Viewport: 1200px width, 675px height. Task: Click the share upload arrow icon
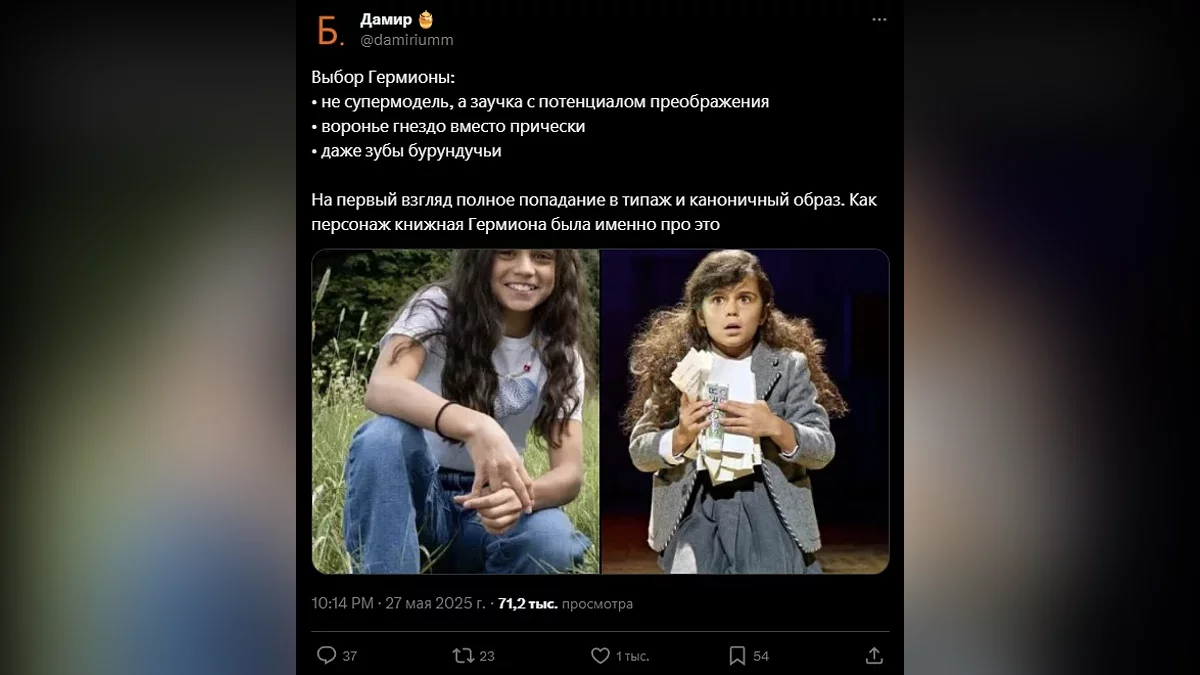pos(874,655)
